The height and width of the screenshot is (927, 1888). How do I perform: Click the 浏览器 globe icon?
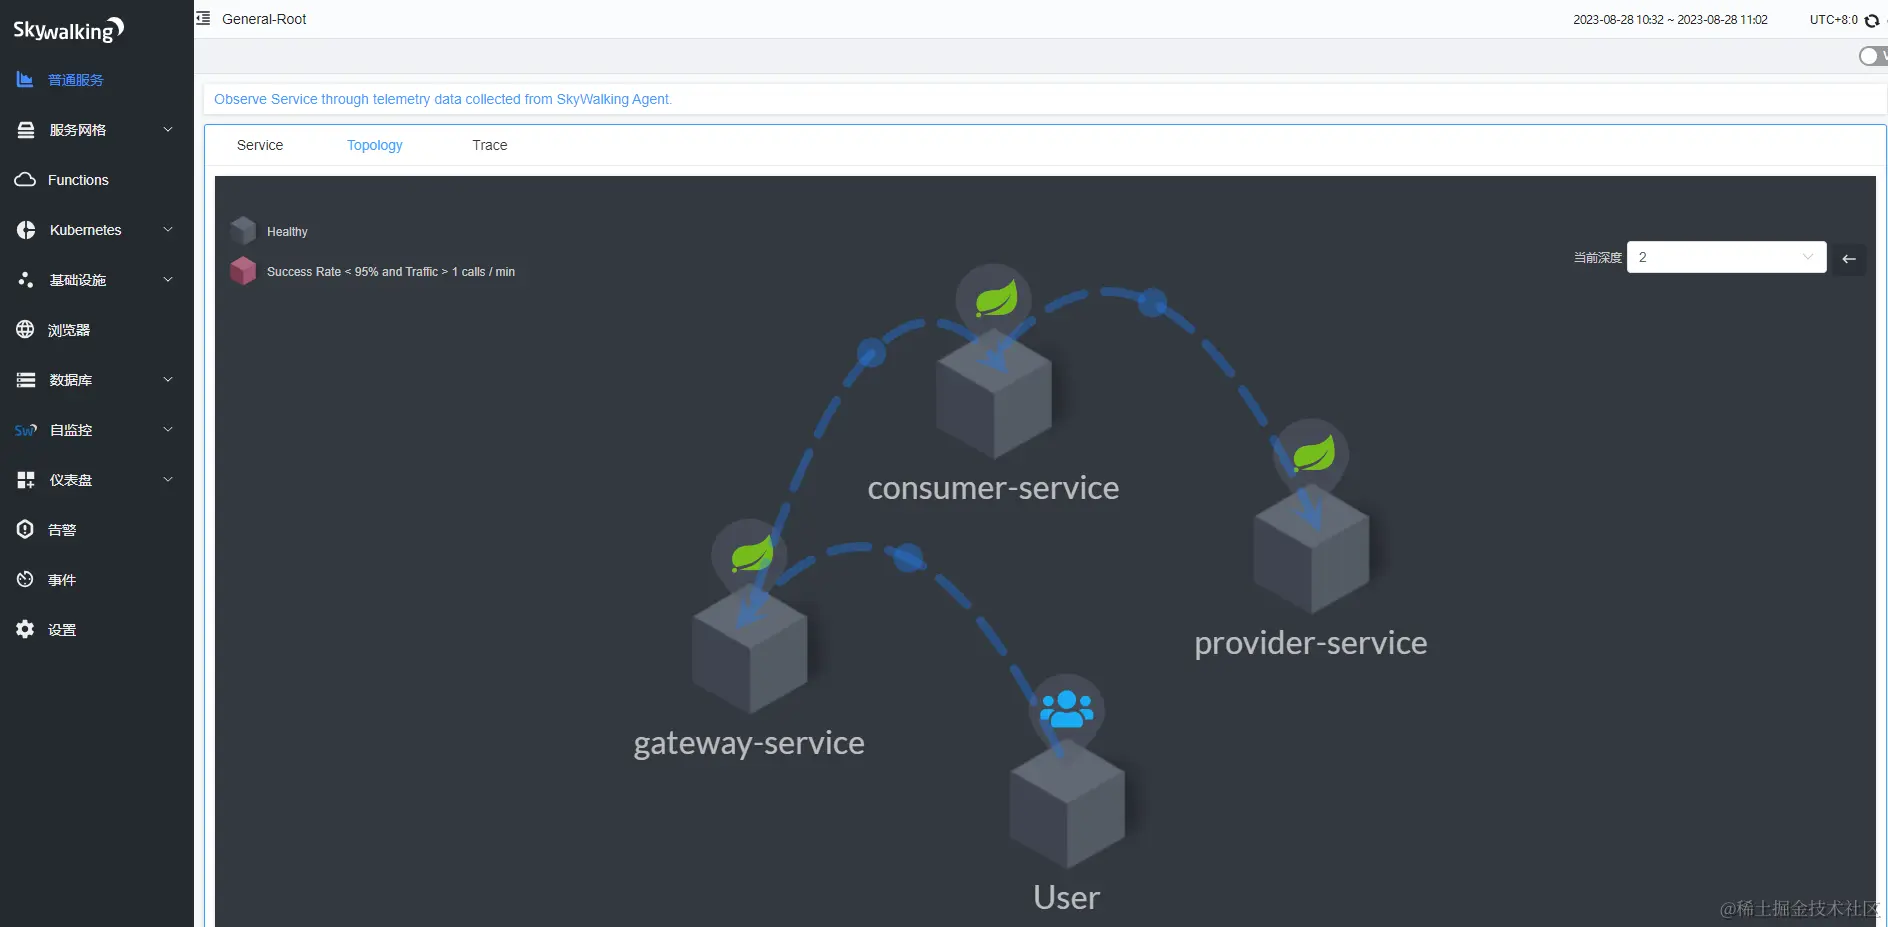click(25, 329)
